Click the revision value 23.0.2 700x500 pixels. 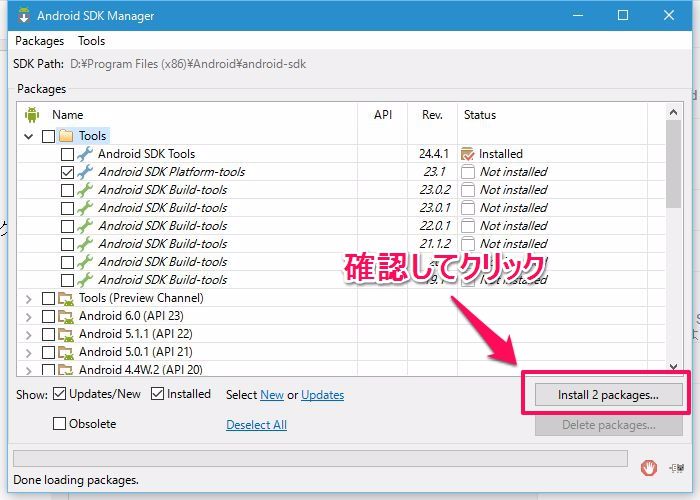pos(434,190)
